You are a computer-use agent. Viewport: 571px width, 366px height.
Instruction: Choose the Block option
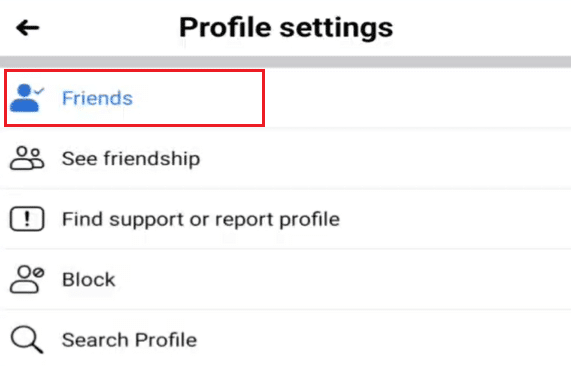point(88,280)
